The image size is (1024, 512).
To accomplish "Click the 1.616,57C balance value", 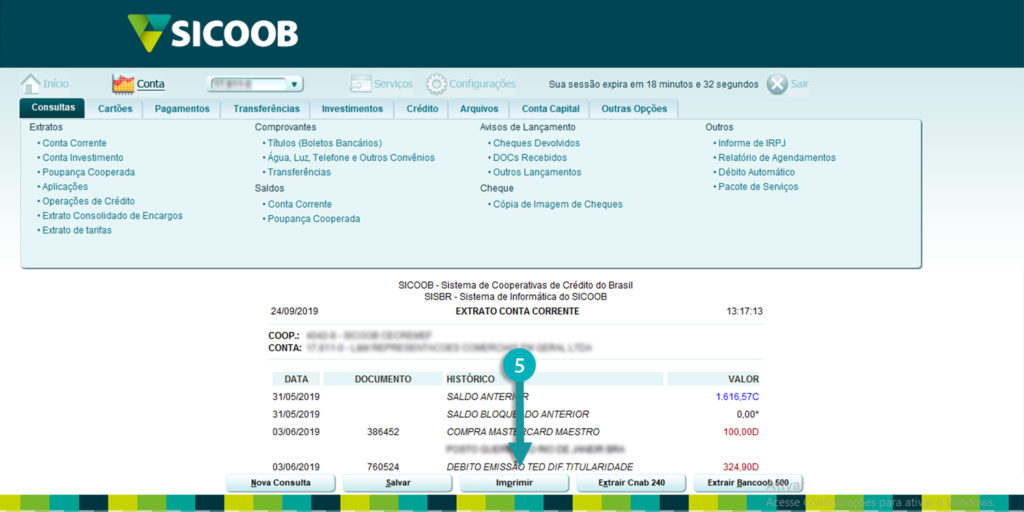I will 737,396.
